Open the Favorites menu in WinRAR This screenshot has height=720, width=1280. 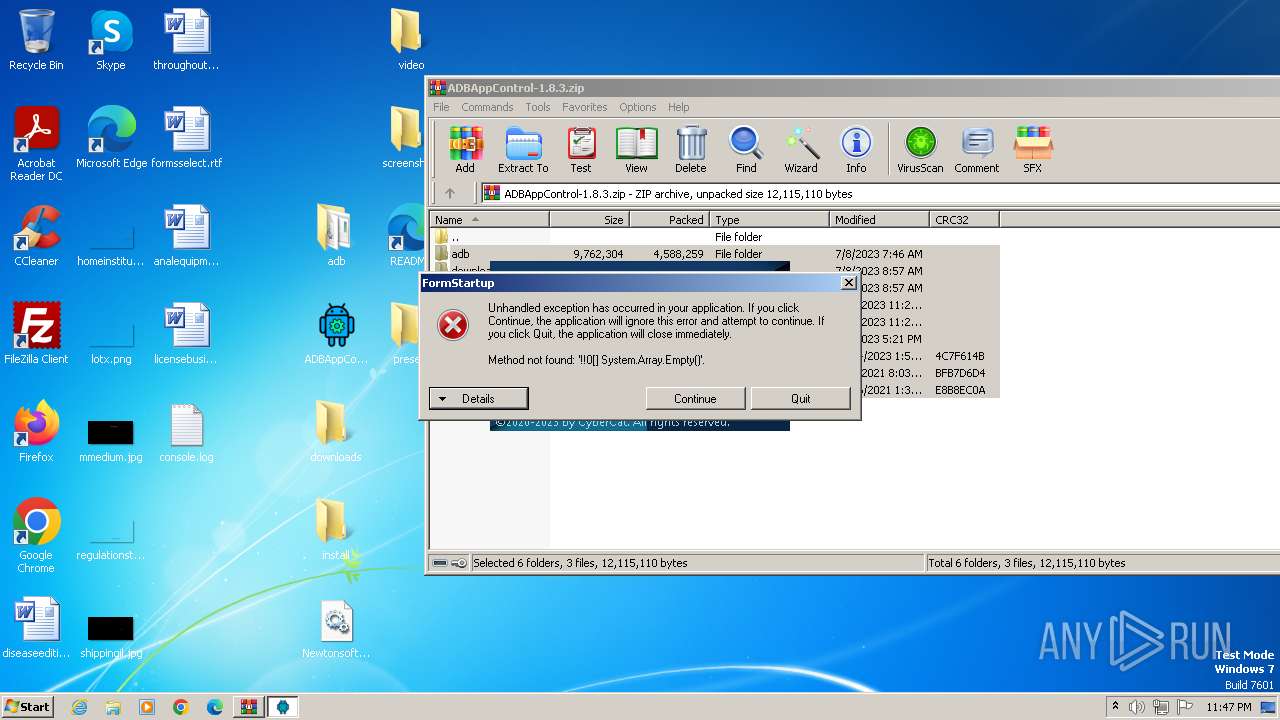585,107
